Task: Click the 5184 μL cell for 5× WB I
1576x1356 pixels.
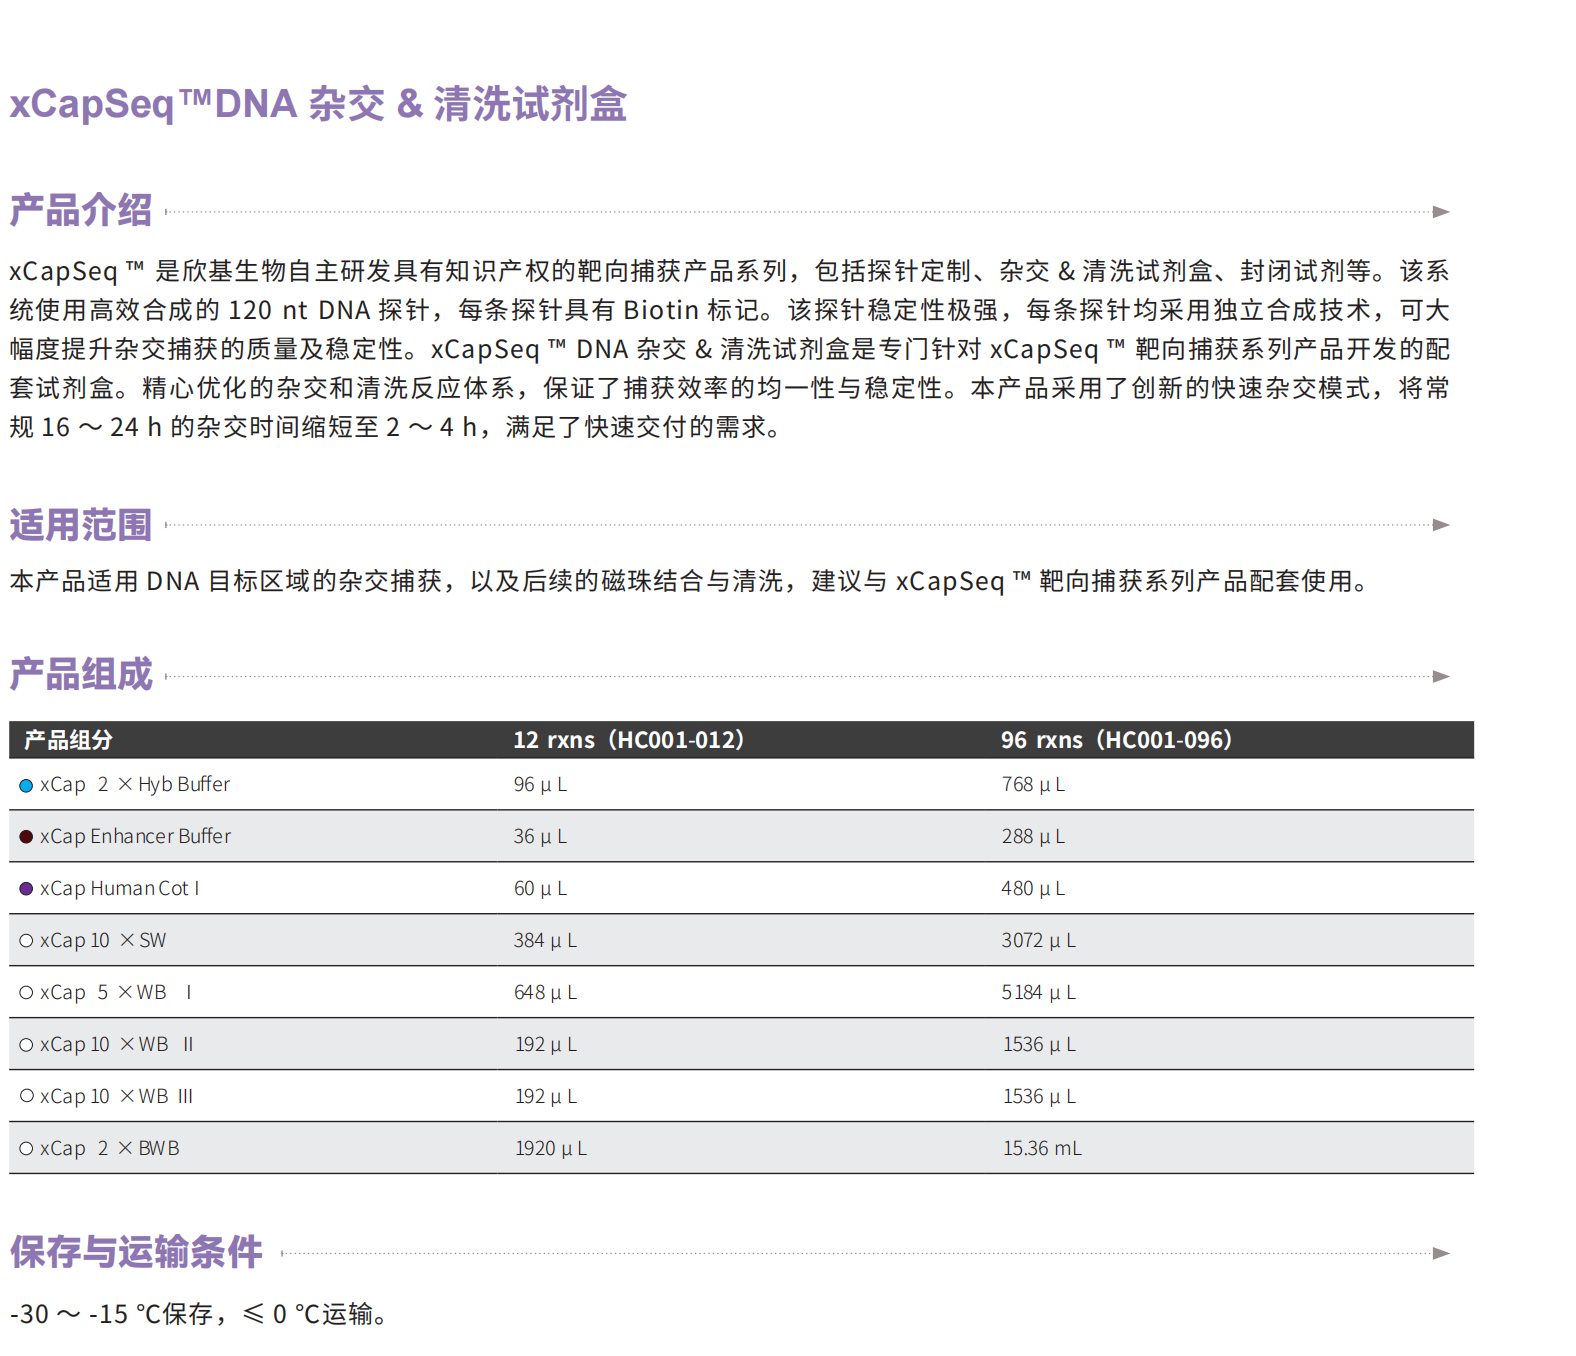Action: click(x=1039, y=992)
